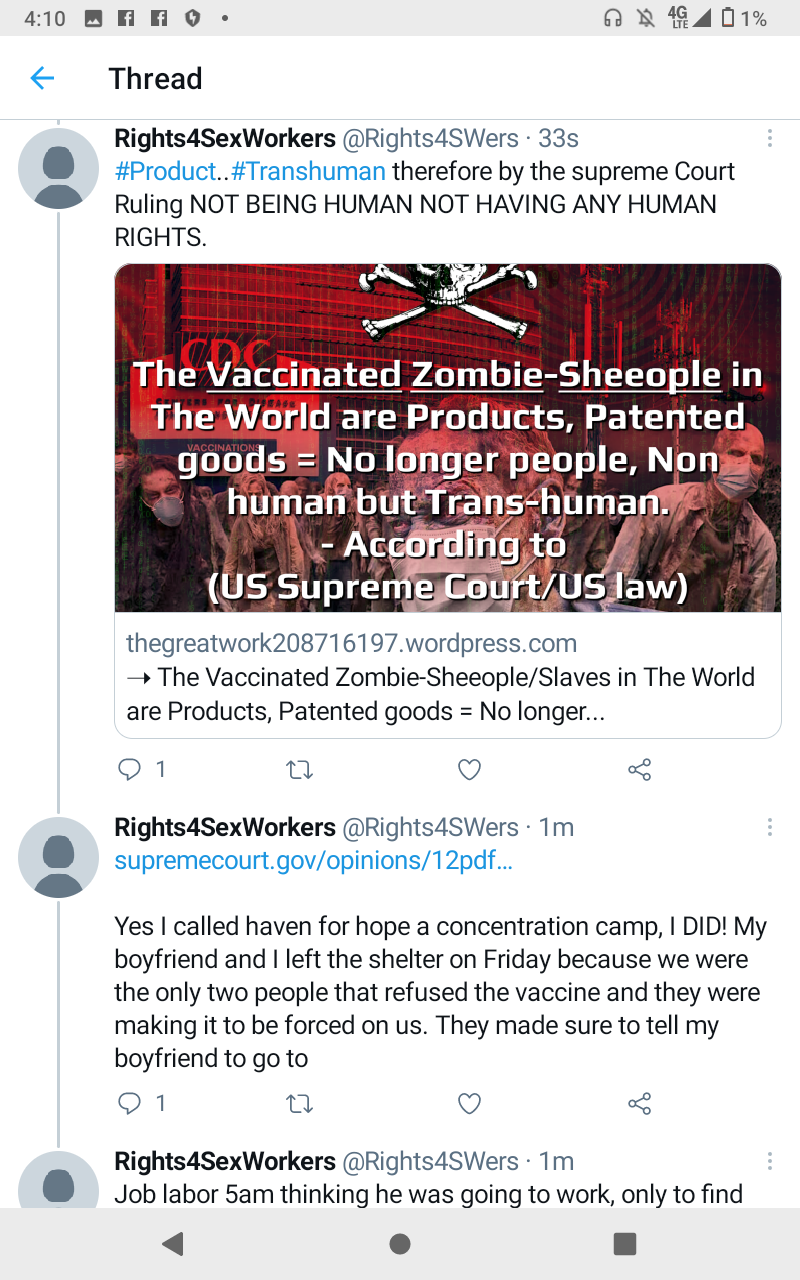
Task: Tap first tweet's profile avatar
Action: [x=59, y=168]
